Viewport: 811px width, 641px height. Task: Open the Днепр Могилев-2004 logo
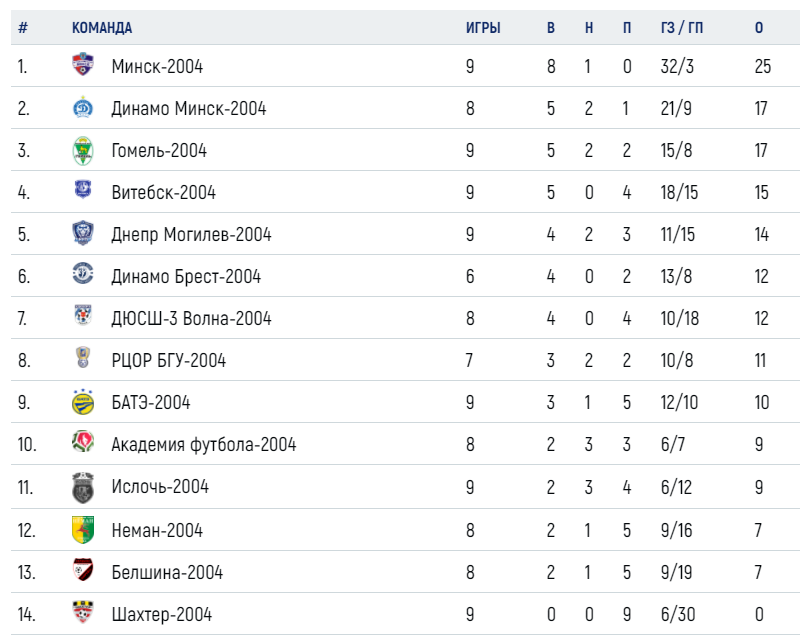tap(83, 233)
